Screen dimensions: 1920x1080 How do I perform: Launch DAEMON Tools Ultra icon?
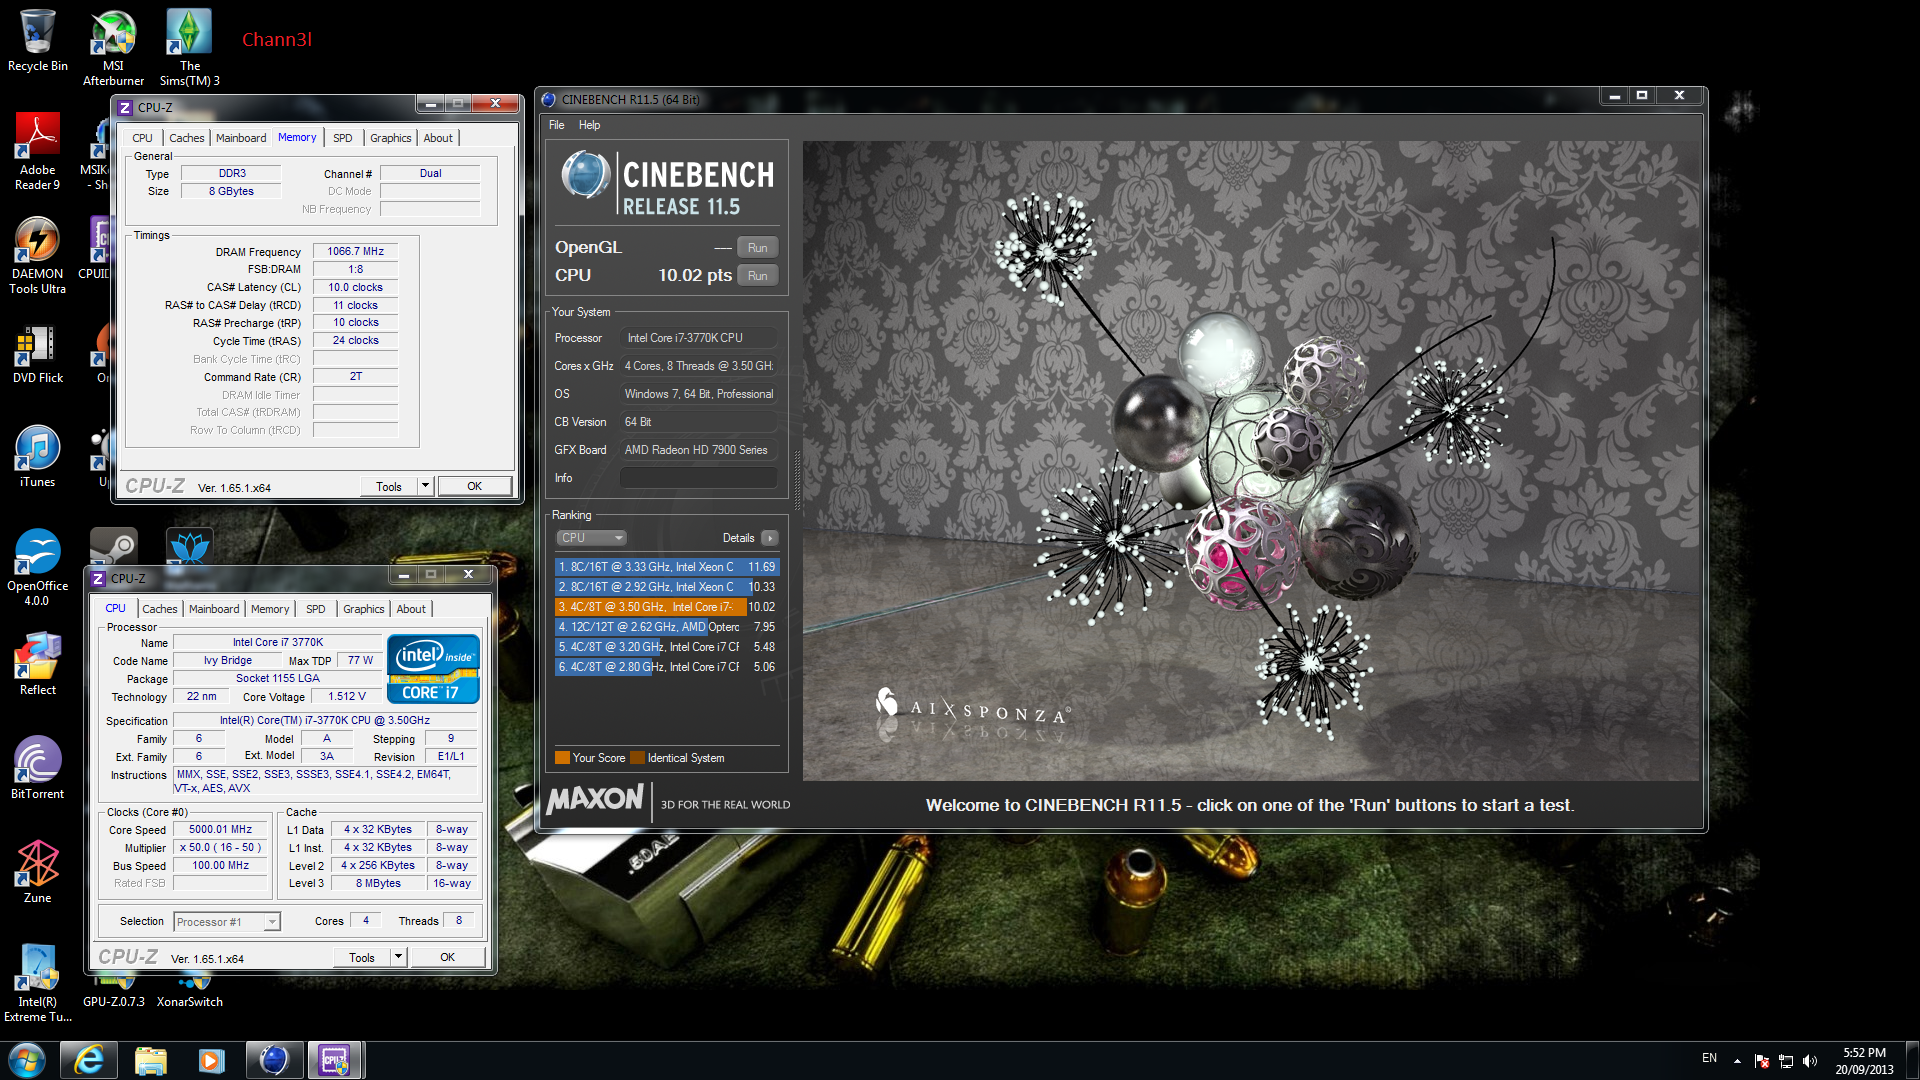click(37, 255)
